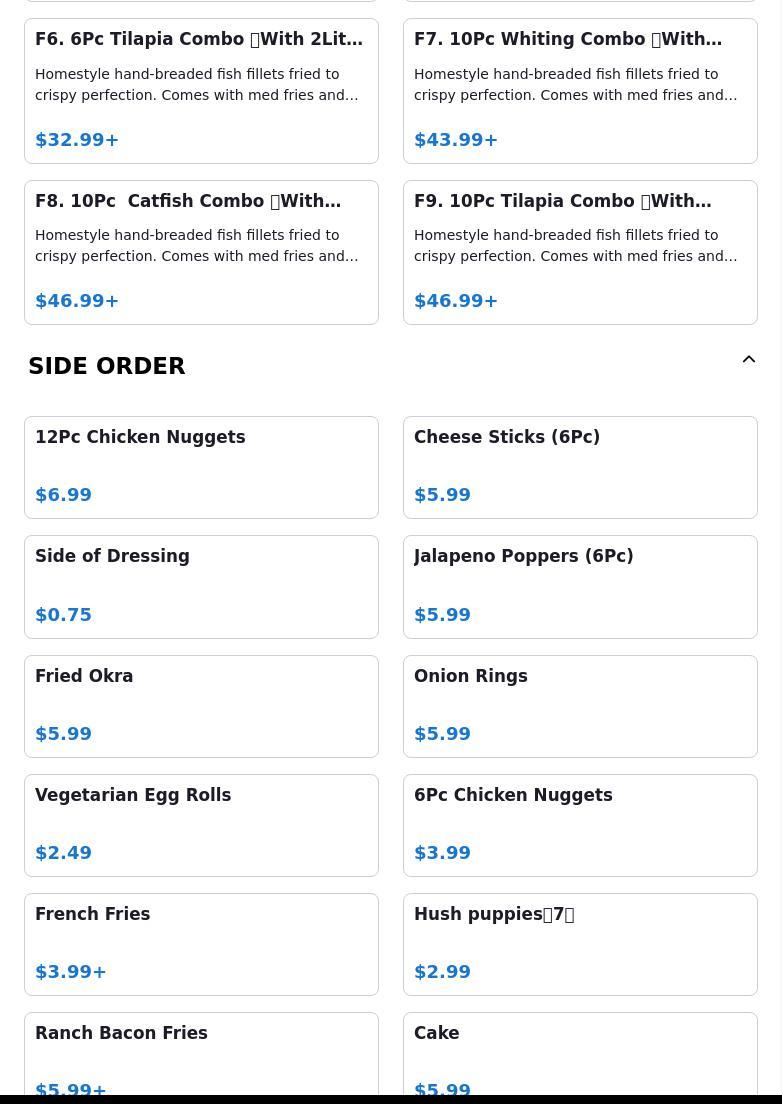Select Hush puppies item
The height and width of the screenshot is (1104, 782).
580,944
